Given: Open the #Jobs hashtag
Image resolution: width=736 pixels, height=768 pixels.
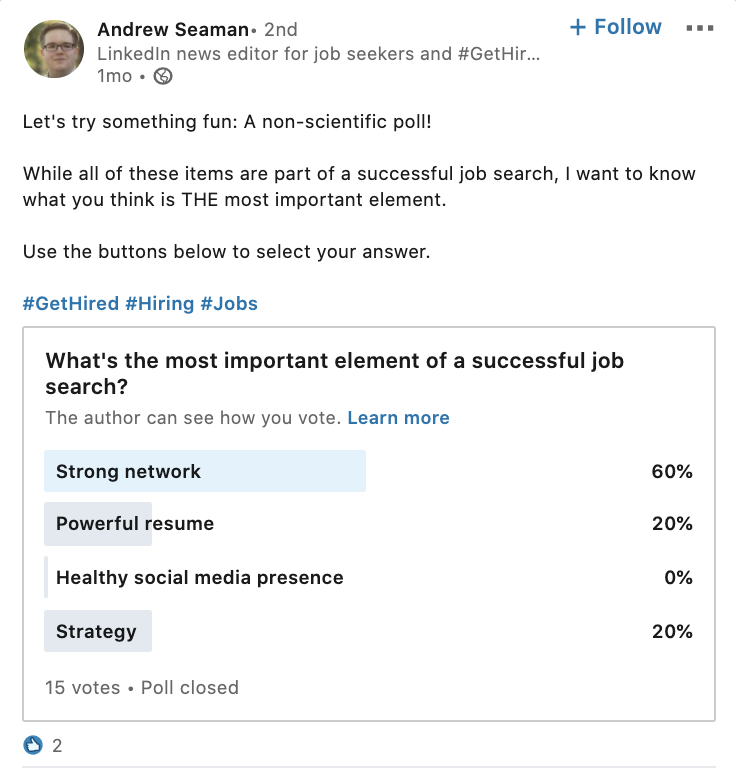Looking at the screenshot, I should pyautogui.click(x=229, y=304).
